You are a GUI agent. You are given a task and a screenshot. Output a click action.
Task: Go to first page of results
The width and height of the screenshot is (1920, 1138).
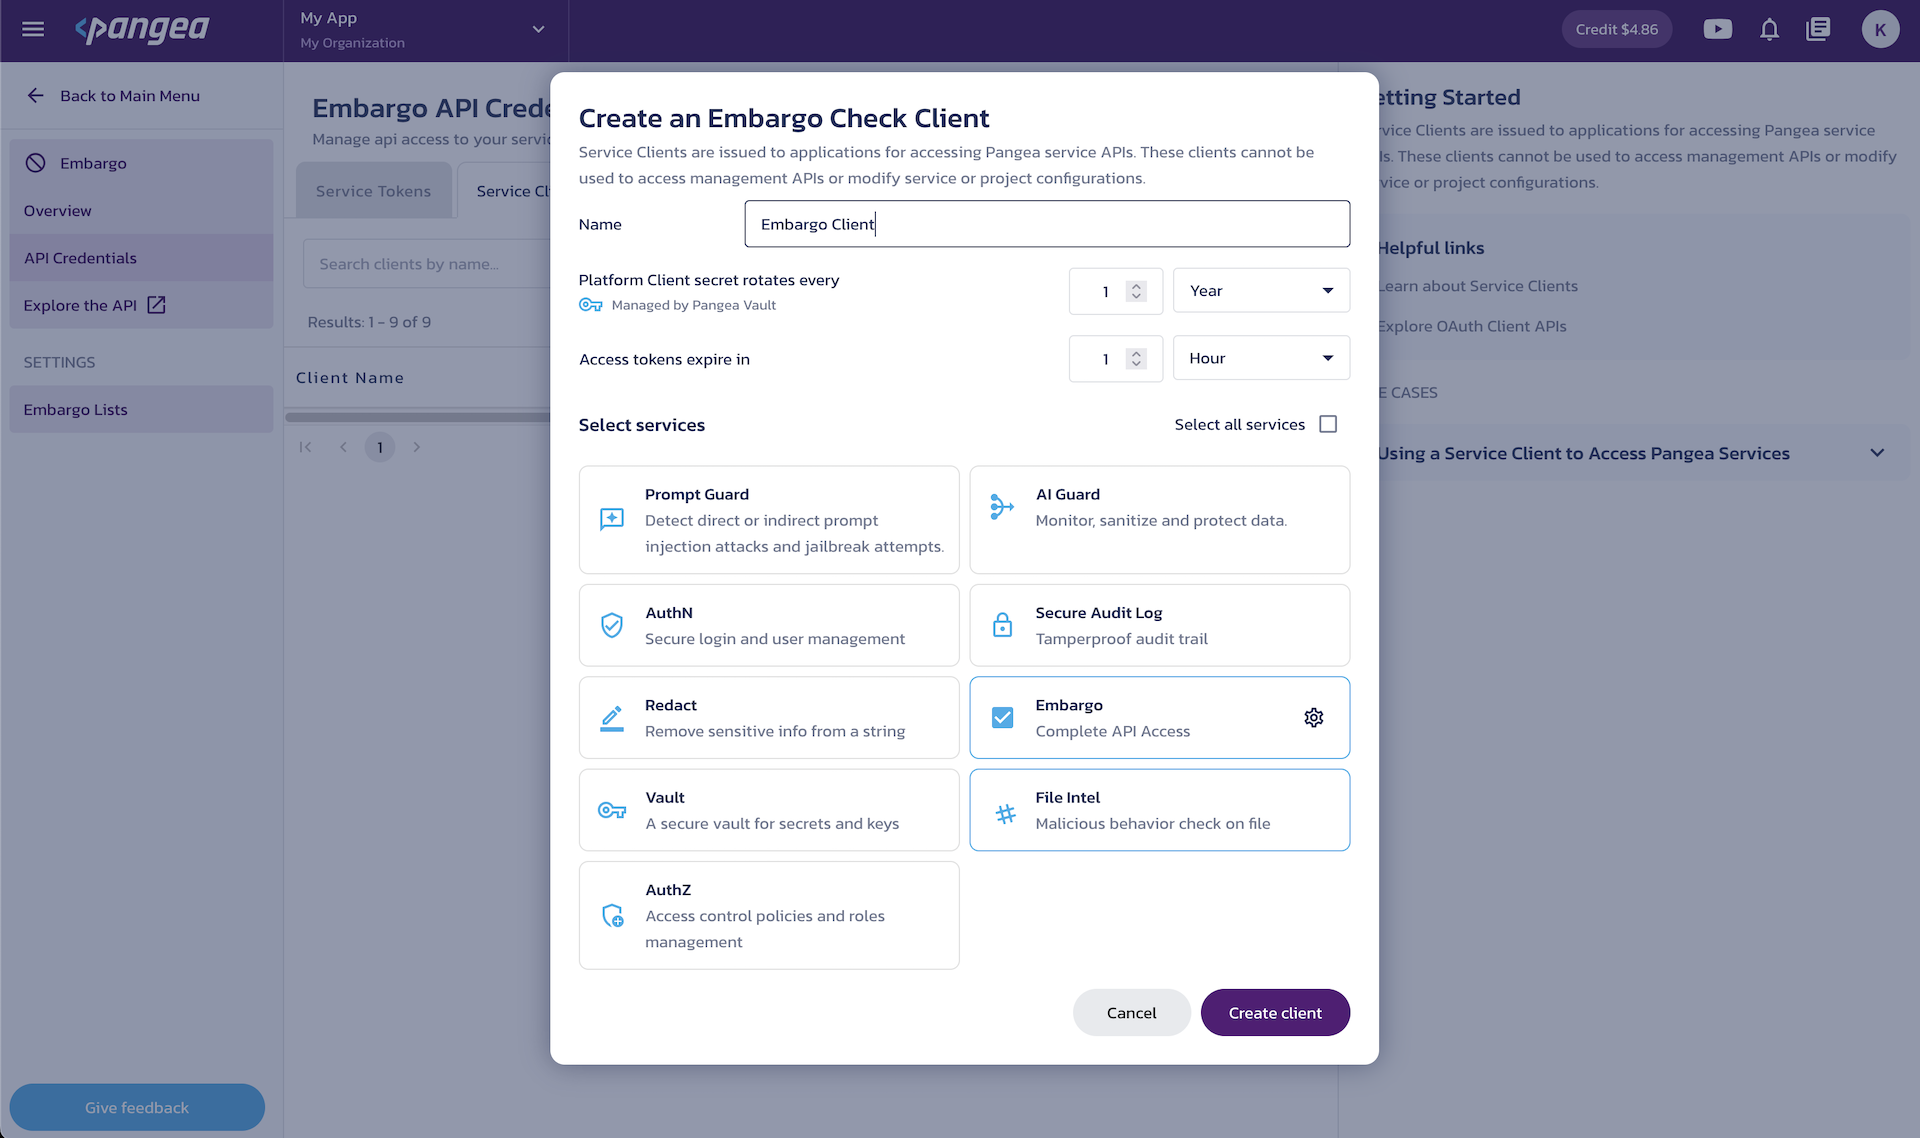(306, 447)
